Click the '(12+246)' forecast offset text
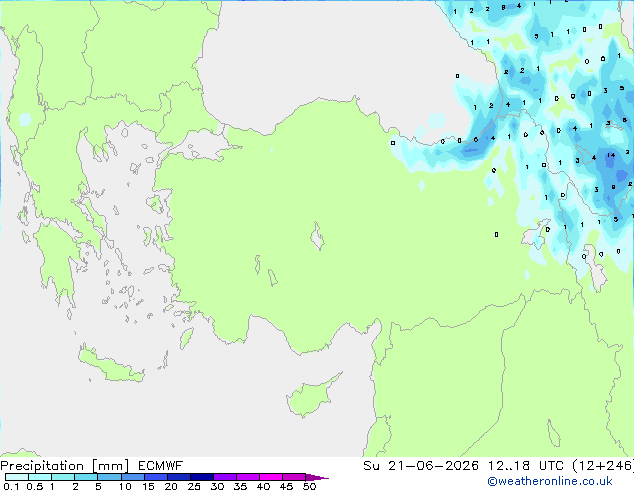The height and width of the screenshot is (490, 634). tap(603, 466)
